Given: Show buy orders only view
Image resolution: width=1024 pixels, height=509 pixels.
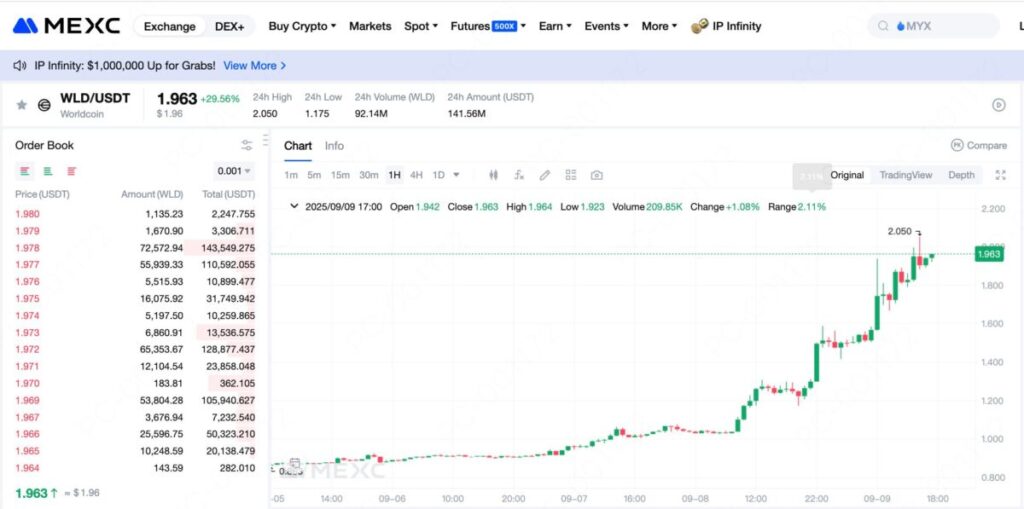Looking at the screenshot, I should pyautogui.click(x=48, y=171).
